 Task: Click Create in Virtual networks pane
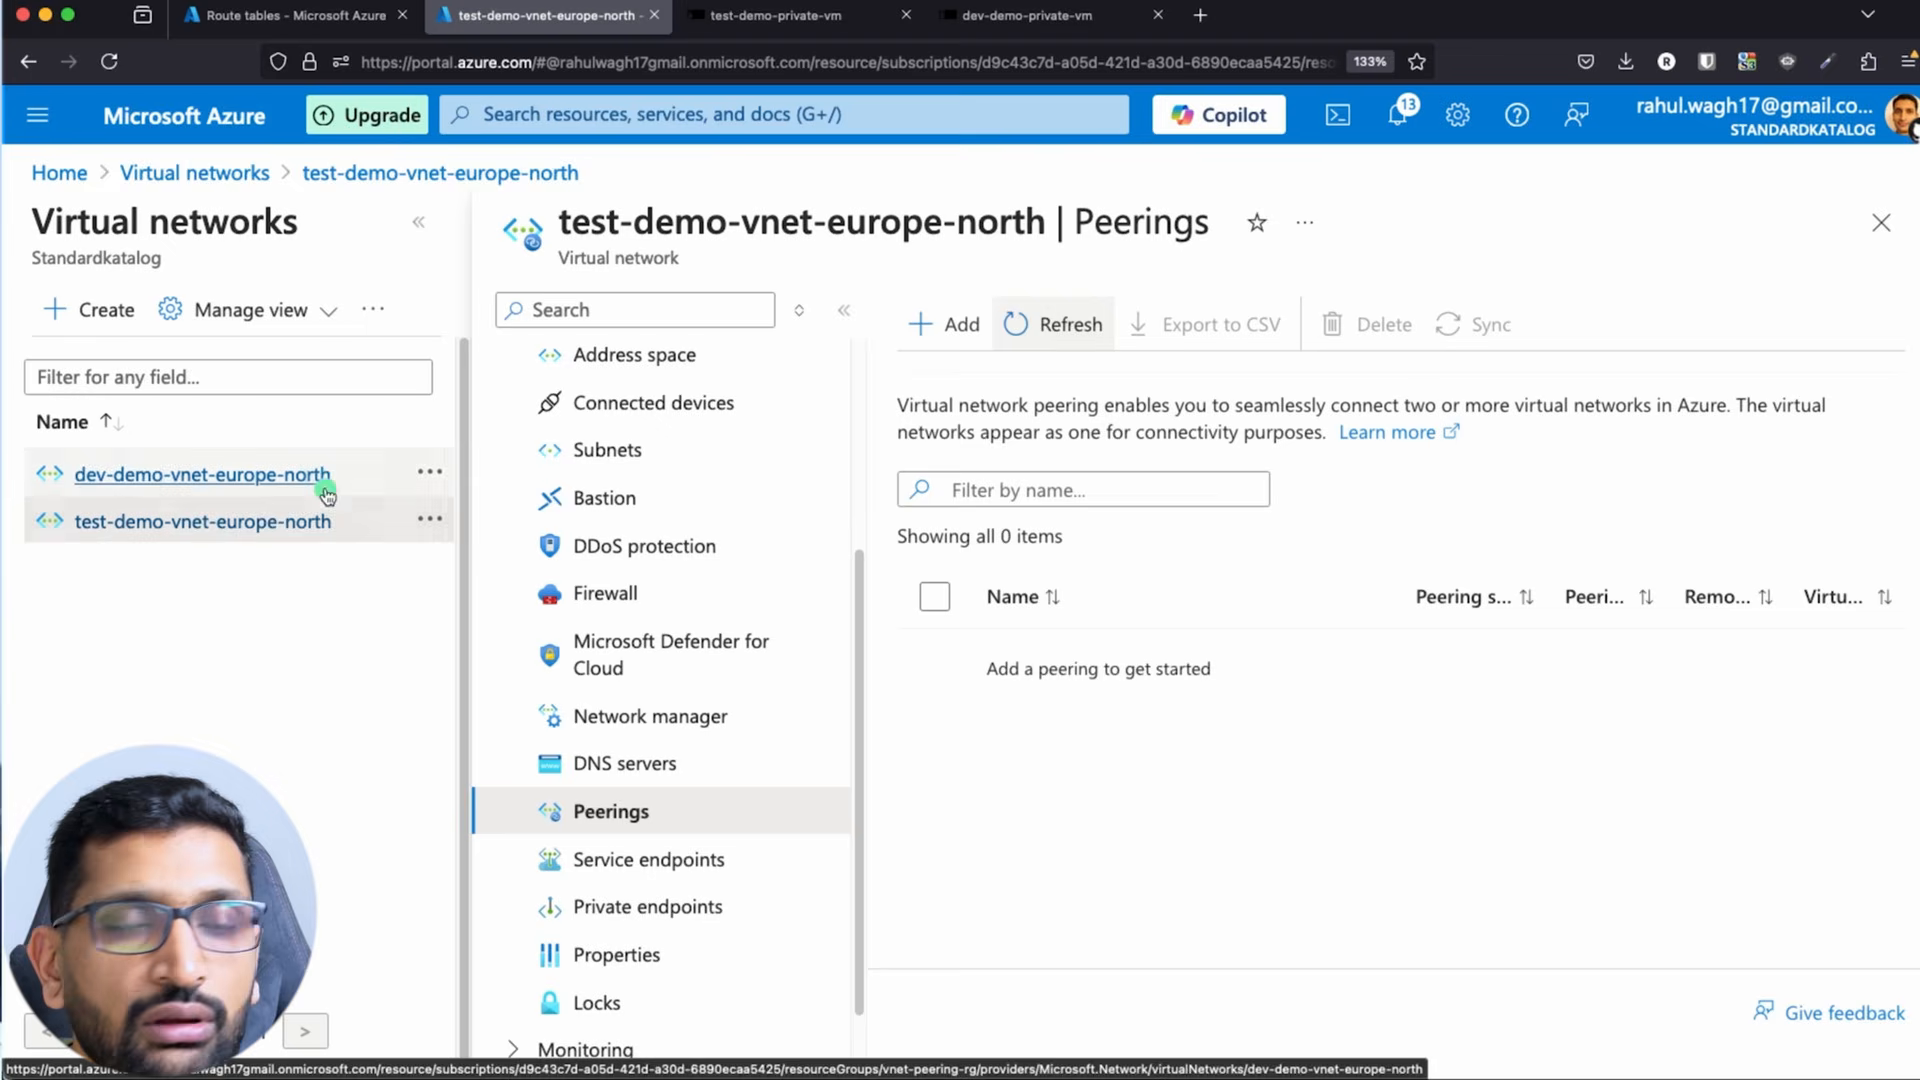point(89,310)
